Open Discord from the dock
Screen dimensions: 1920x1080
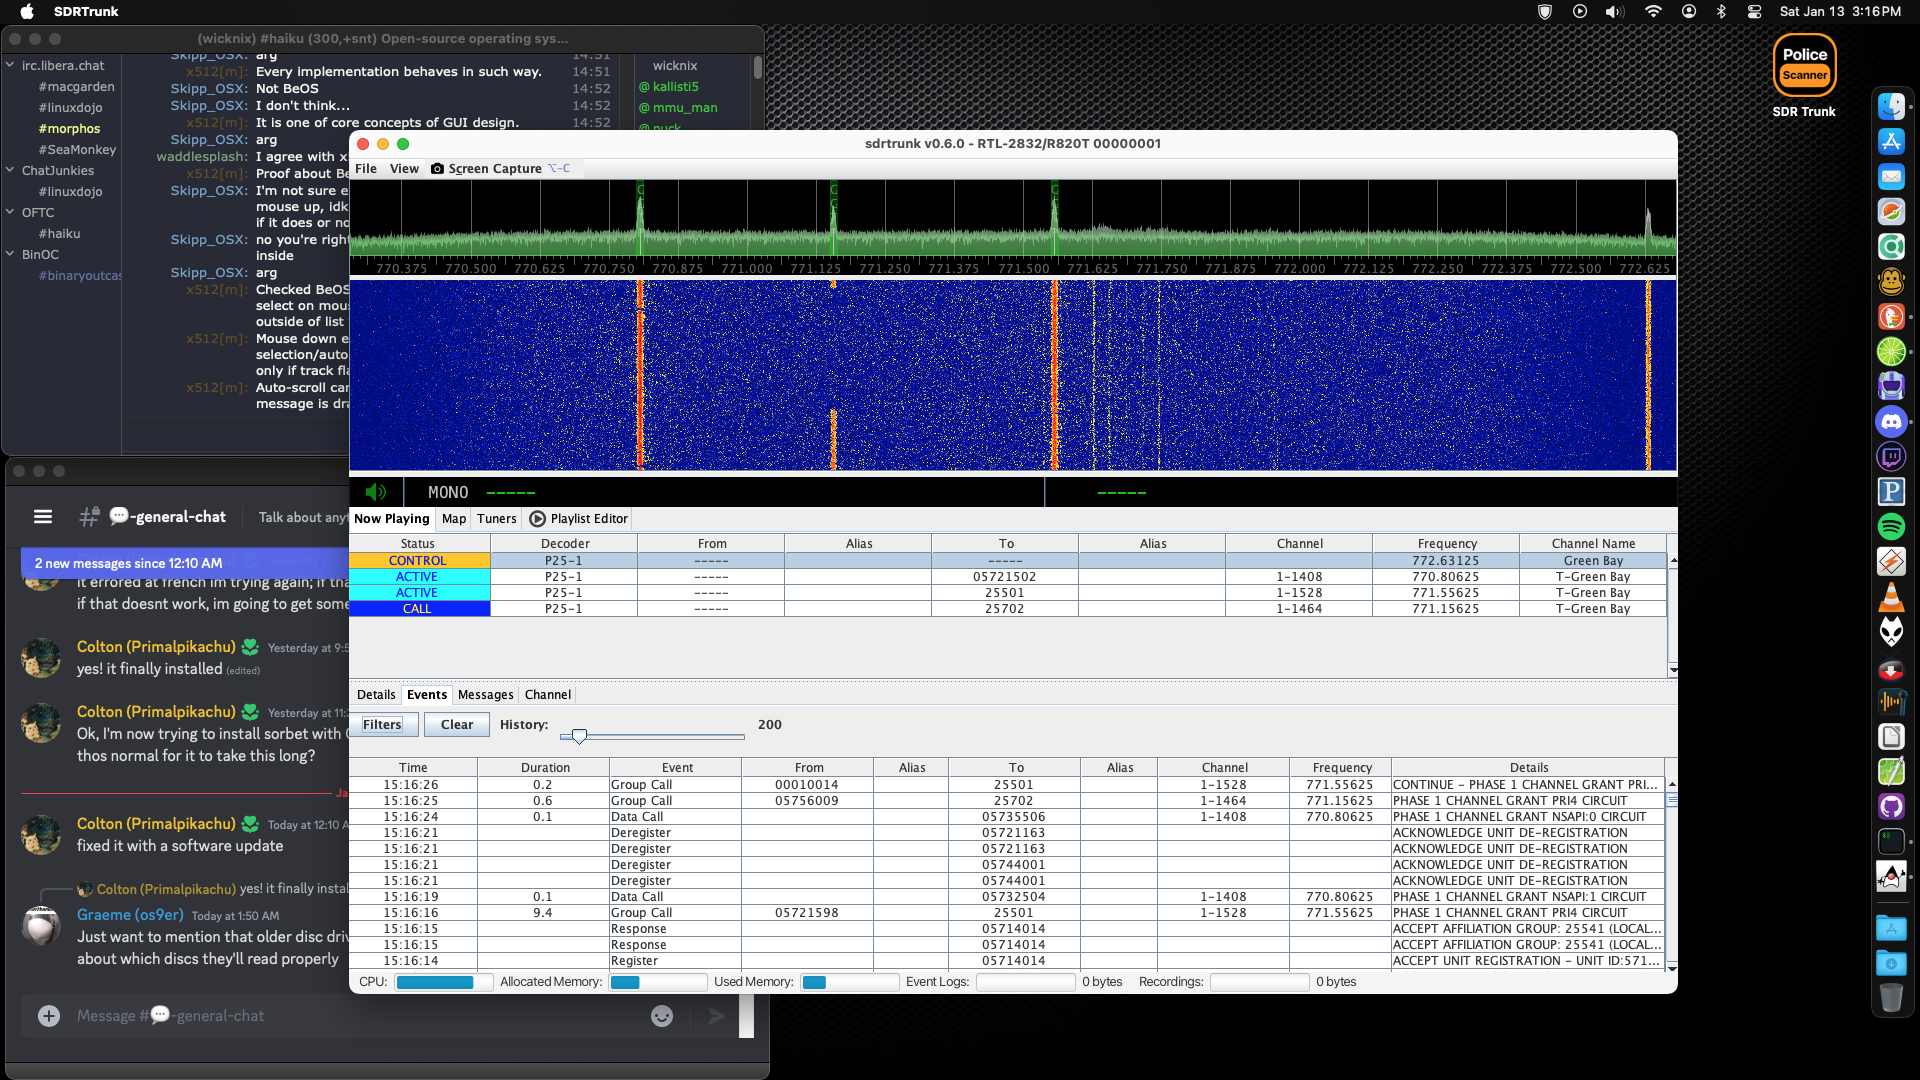coord(1890,422)
